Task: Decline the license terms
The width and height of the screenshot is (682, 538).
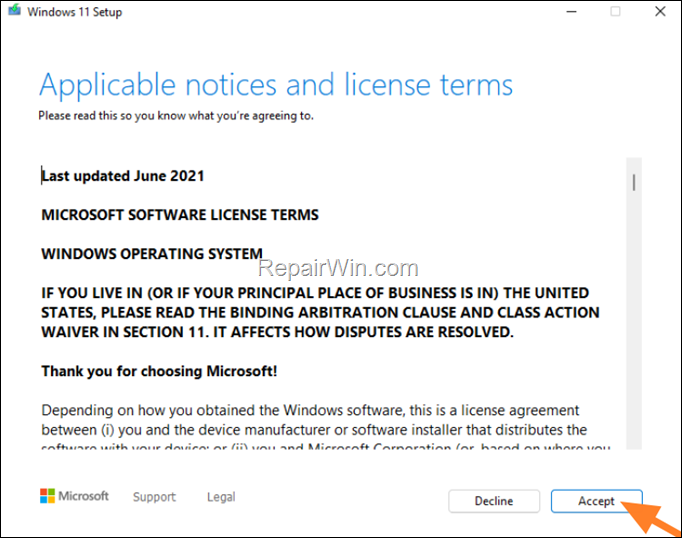Action: [x=494, y=501]
